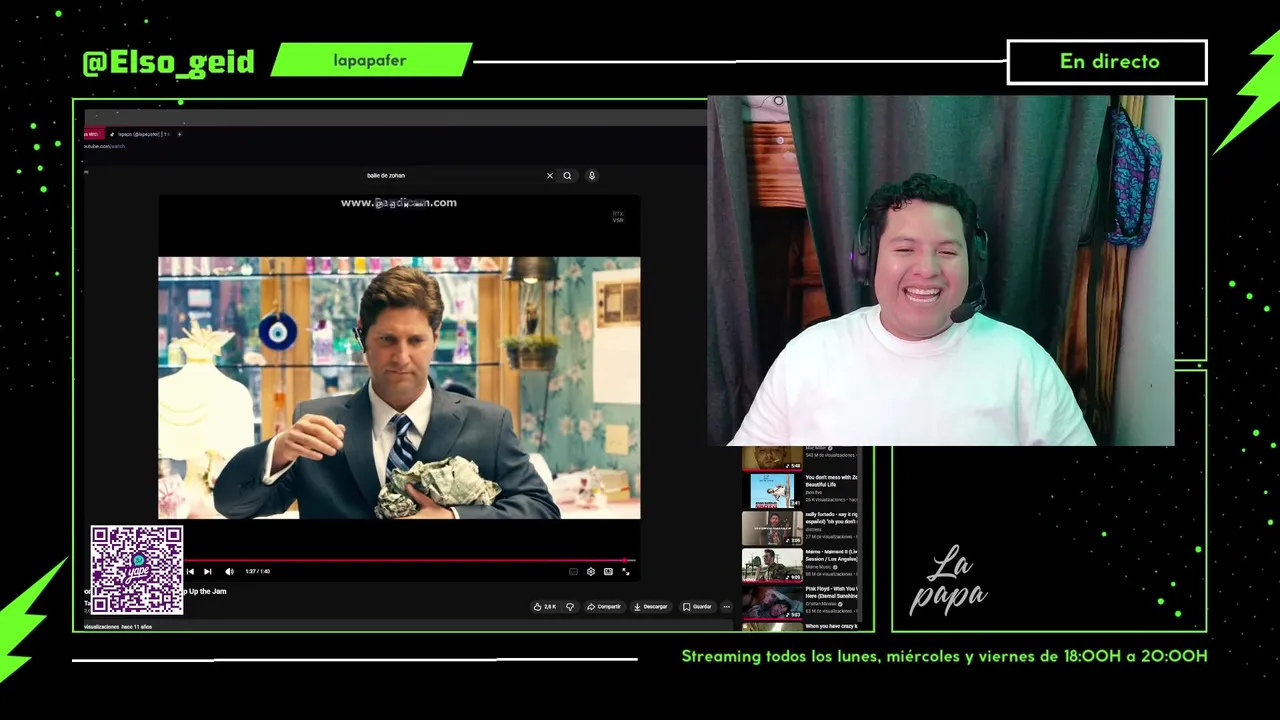
Task: Open the Pink Floyd Wish You Were Here thumbnail
Action: (772, 602)
